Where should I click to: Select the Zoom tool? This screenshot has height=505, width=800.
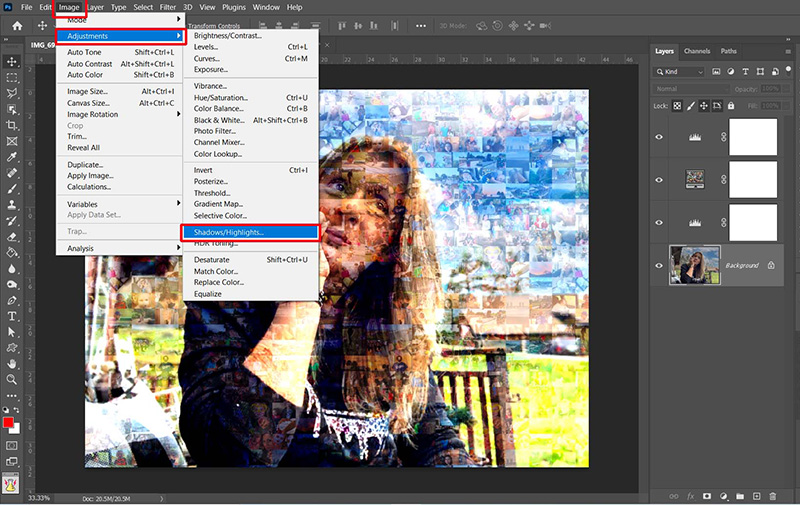(x=11, y=380)
